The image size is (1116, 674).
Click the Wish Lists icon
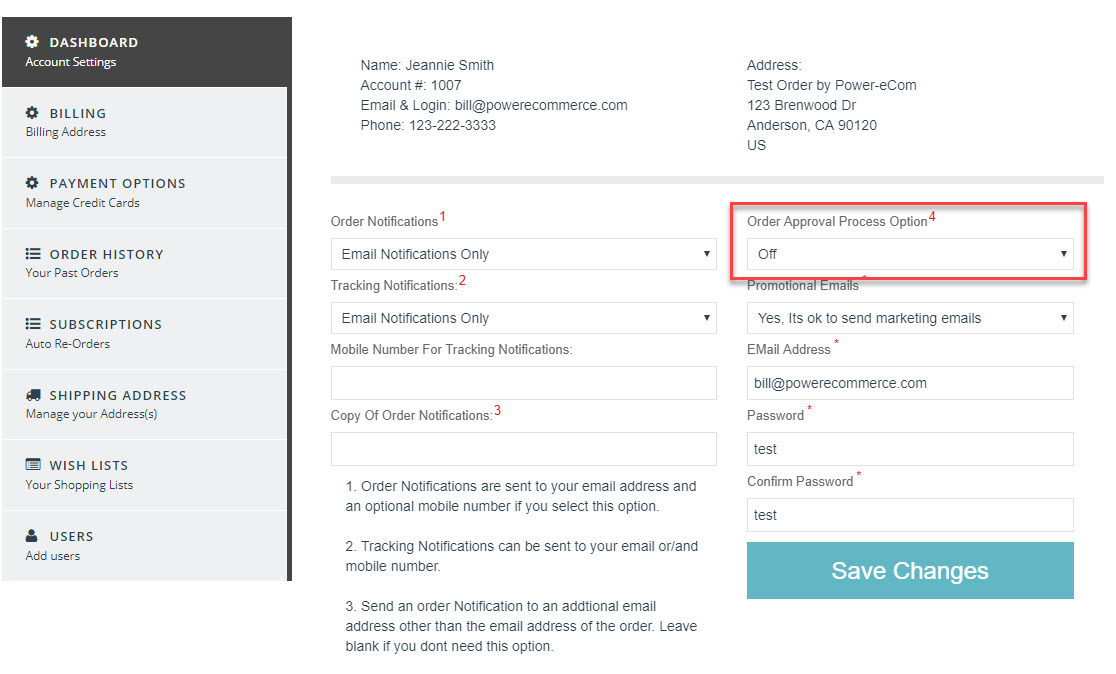tap(32, 465)
